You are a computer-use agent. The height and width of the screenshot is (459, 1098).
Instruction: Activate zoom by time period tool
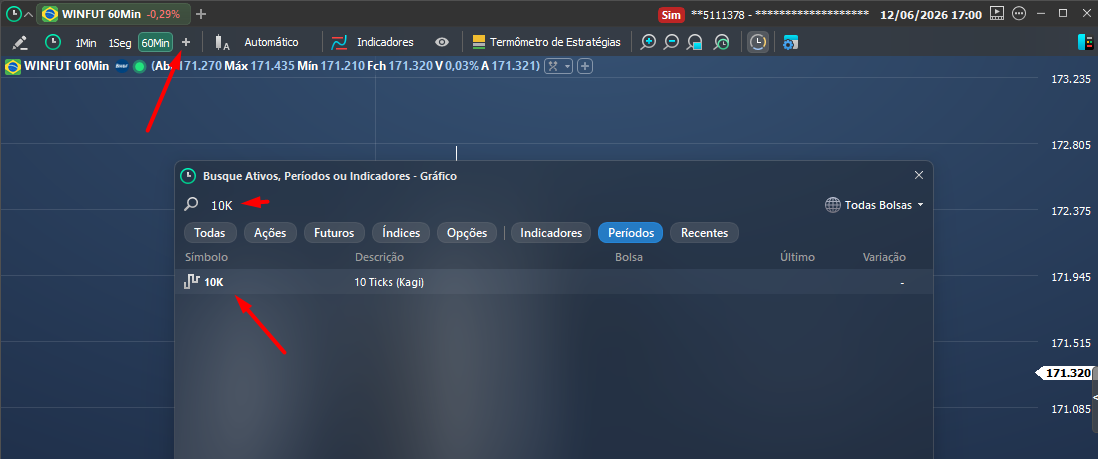pos(721,42)
